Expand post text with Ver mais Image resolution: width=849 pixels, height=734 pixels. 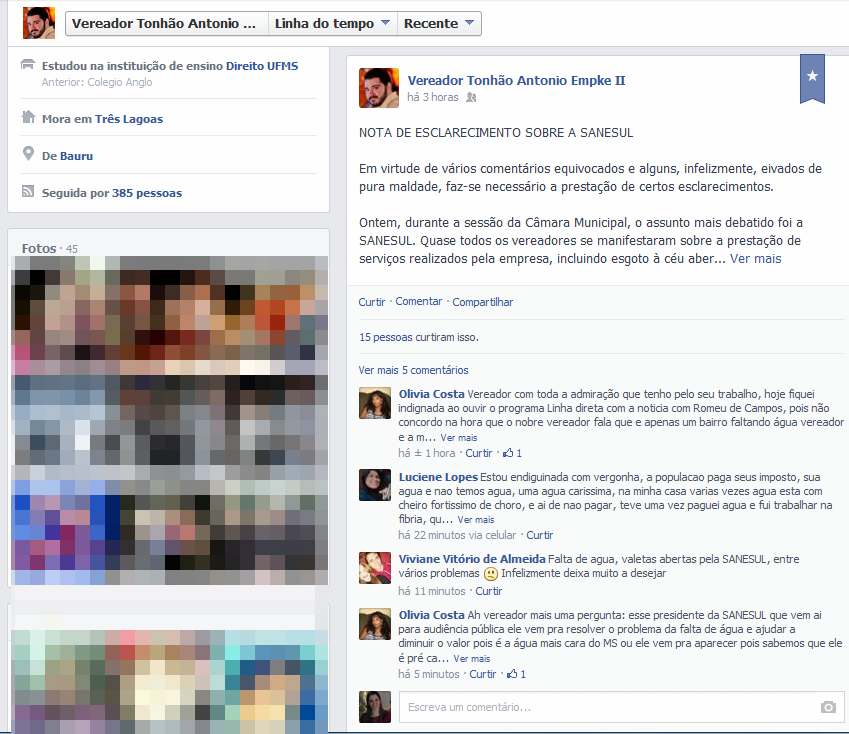coord(755,259)
